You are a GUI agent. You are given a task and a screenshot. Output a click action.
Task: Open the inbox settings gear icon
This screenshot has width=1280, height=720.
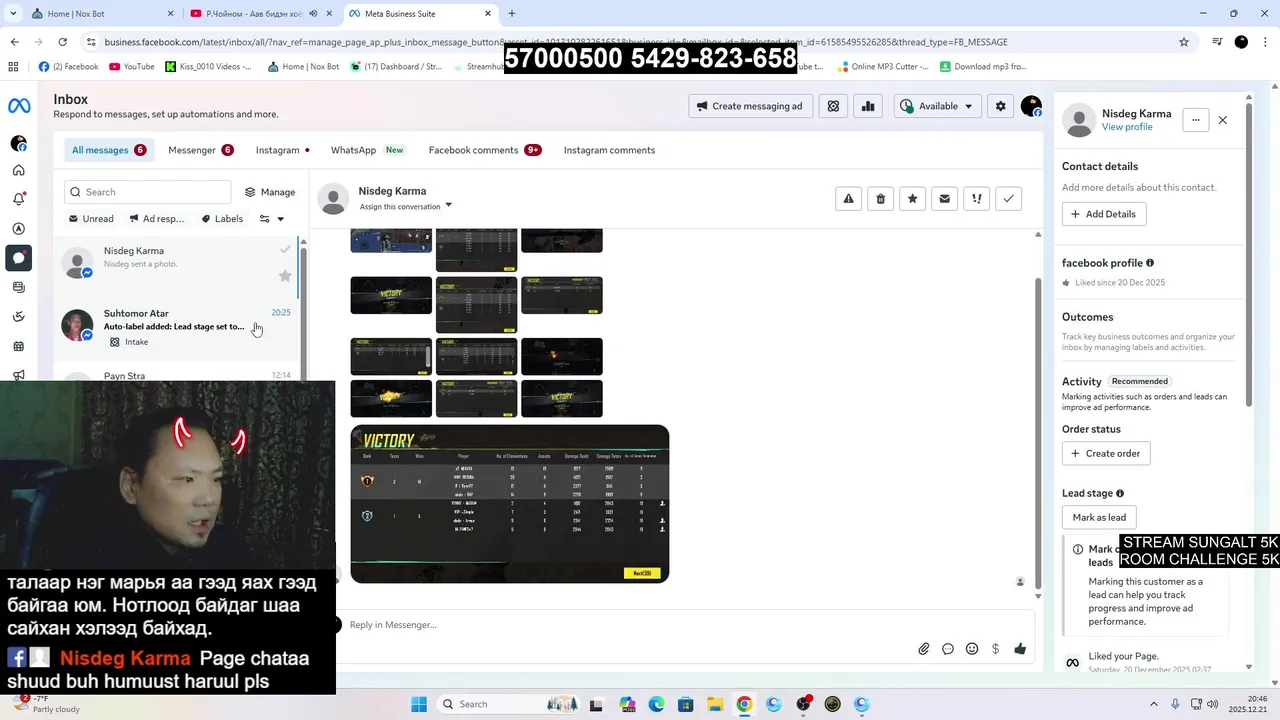coord(1000,106)
